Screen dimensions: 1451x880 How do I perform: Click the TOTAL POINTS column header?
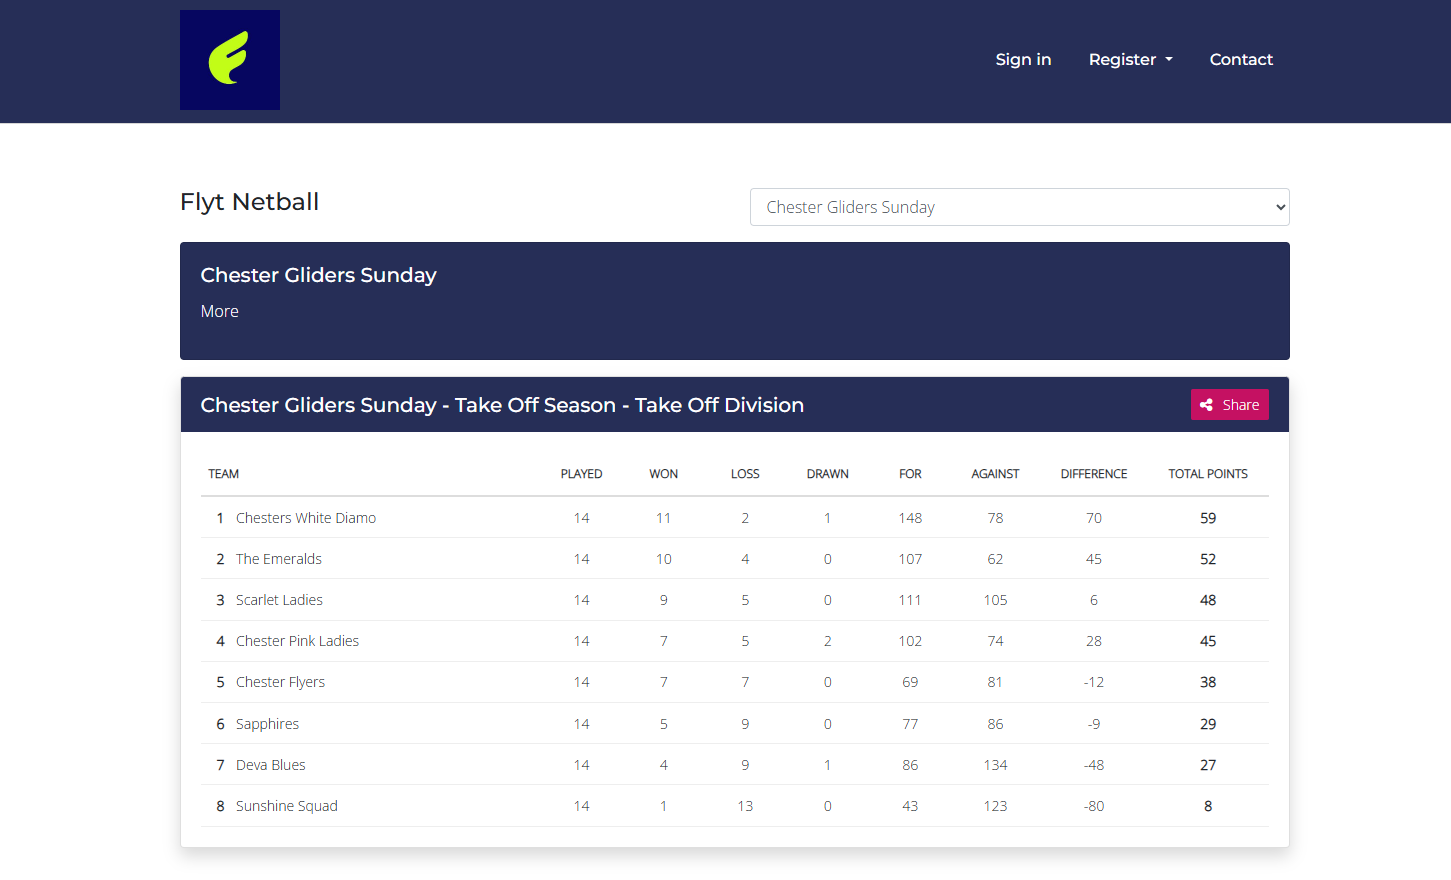1208,474
